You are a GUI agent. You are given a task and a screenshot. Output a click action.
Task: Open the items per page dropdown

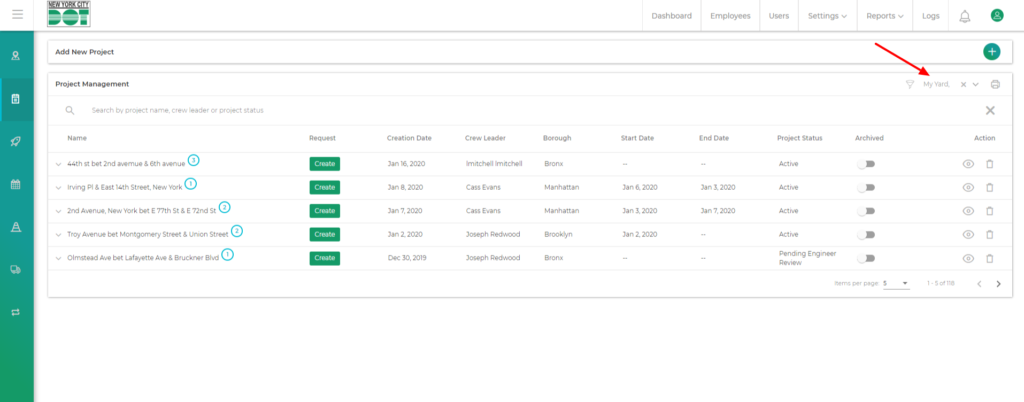coord(896,284)
